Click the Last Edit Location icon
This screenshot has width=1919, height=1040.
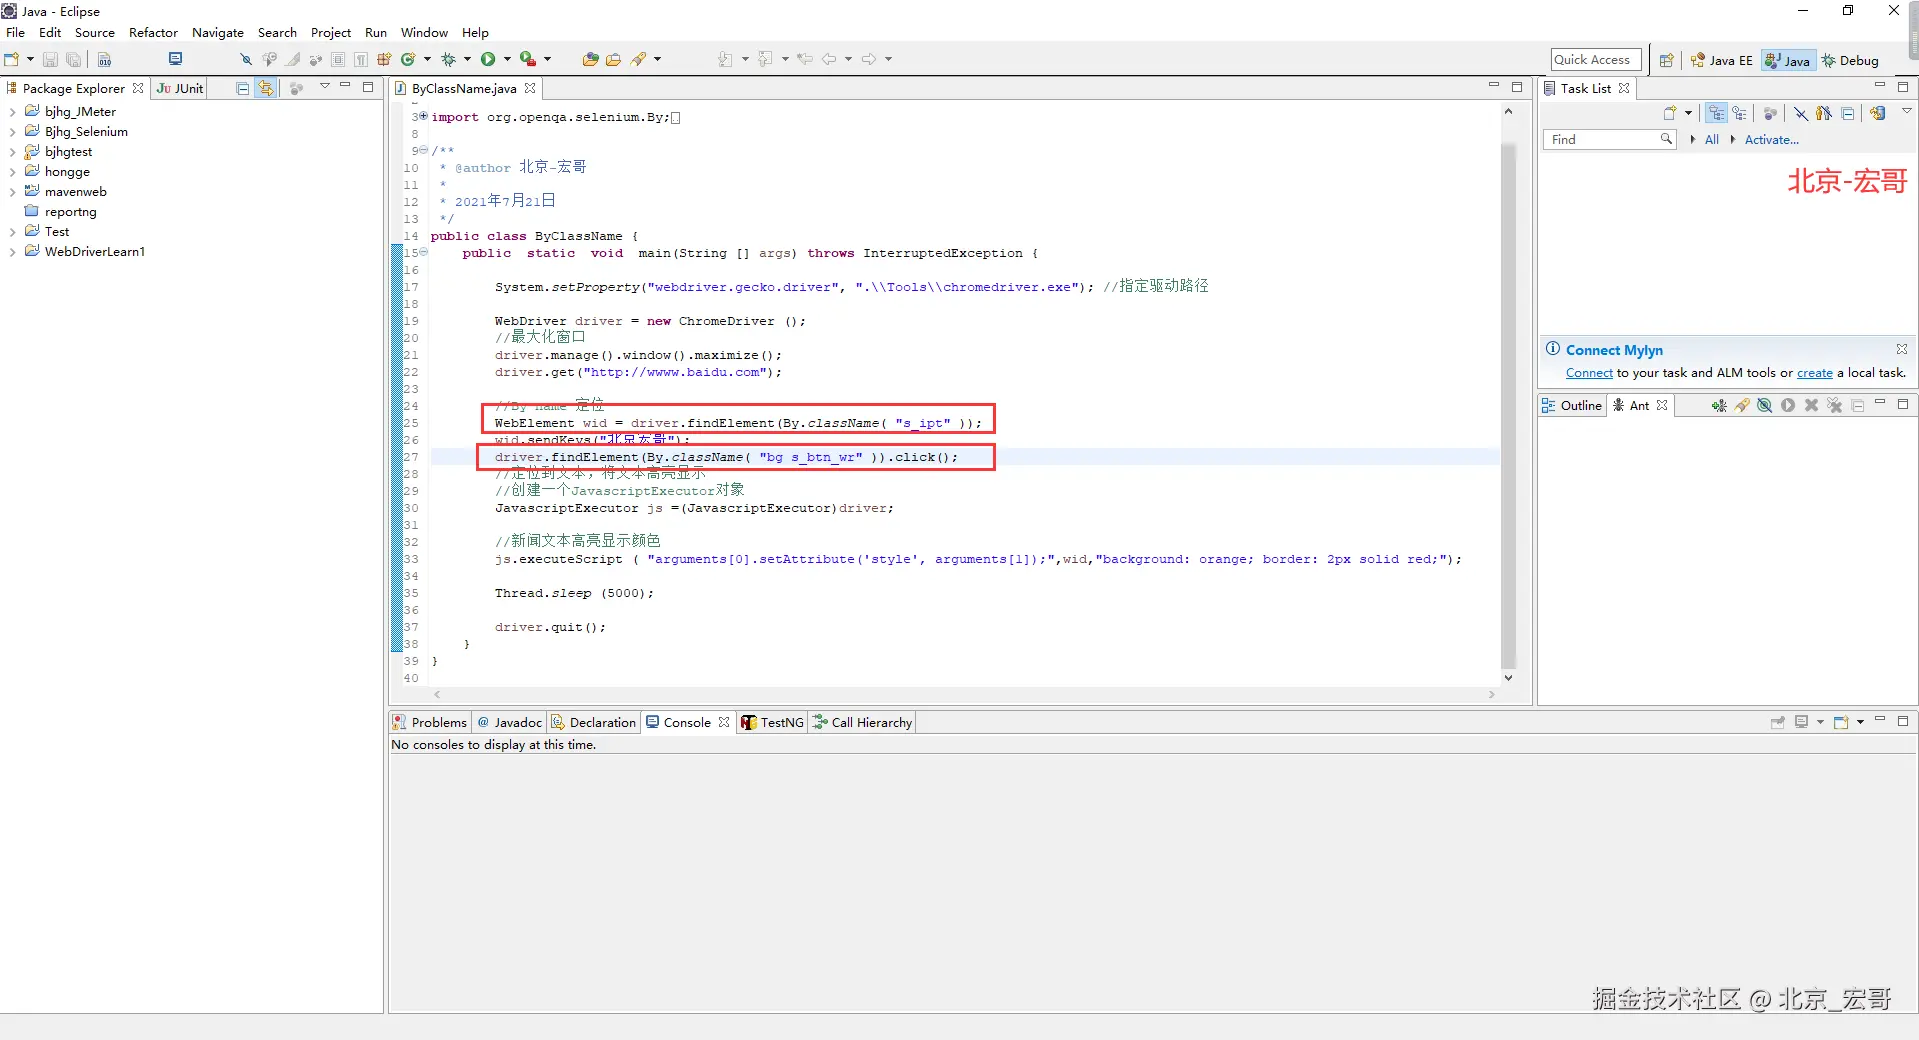(x=804, y=59)
